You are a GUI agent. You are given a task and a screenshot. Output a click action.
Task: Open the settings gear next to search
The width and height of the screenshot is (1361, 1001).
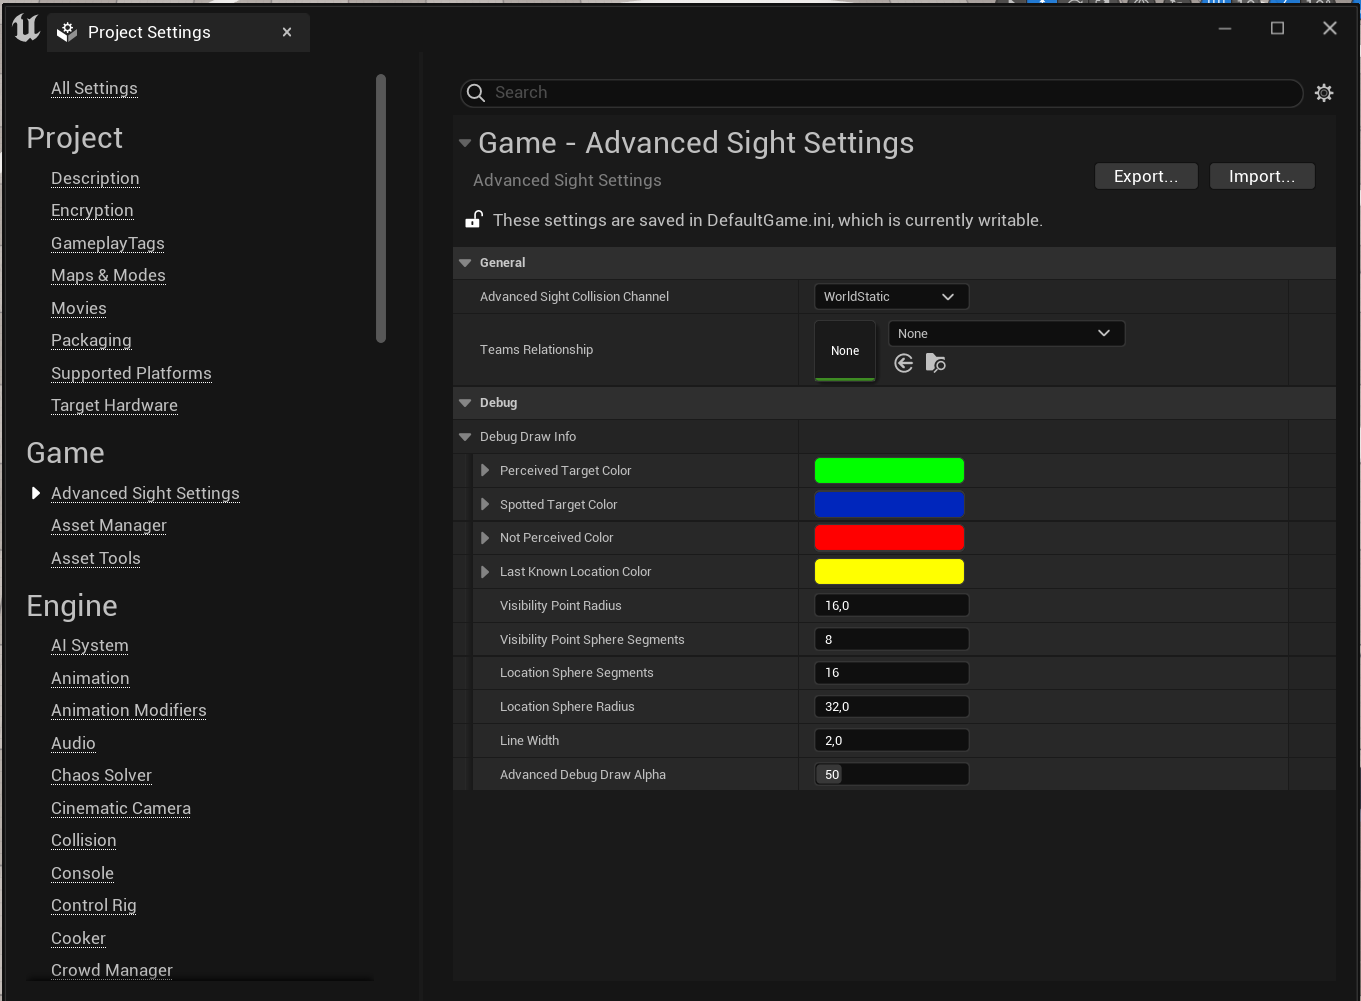coord(1324,93)
